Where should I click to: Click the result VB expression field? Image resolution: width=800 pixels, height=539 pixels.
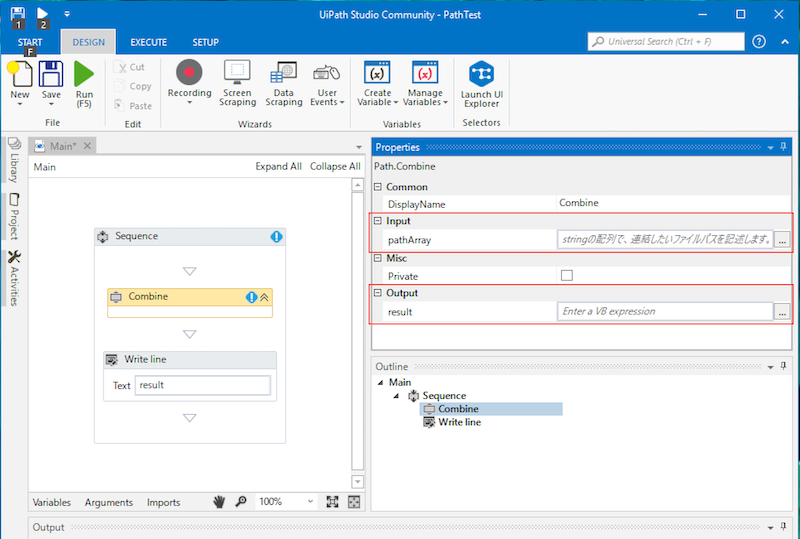click(x=665, y=311)
